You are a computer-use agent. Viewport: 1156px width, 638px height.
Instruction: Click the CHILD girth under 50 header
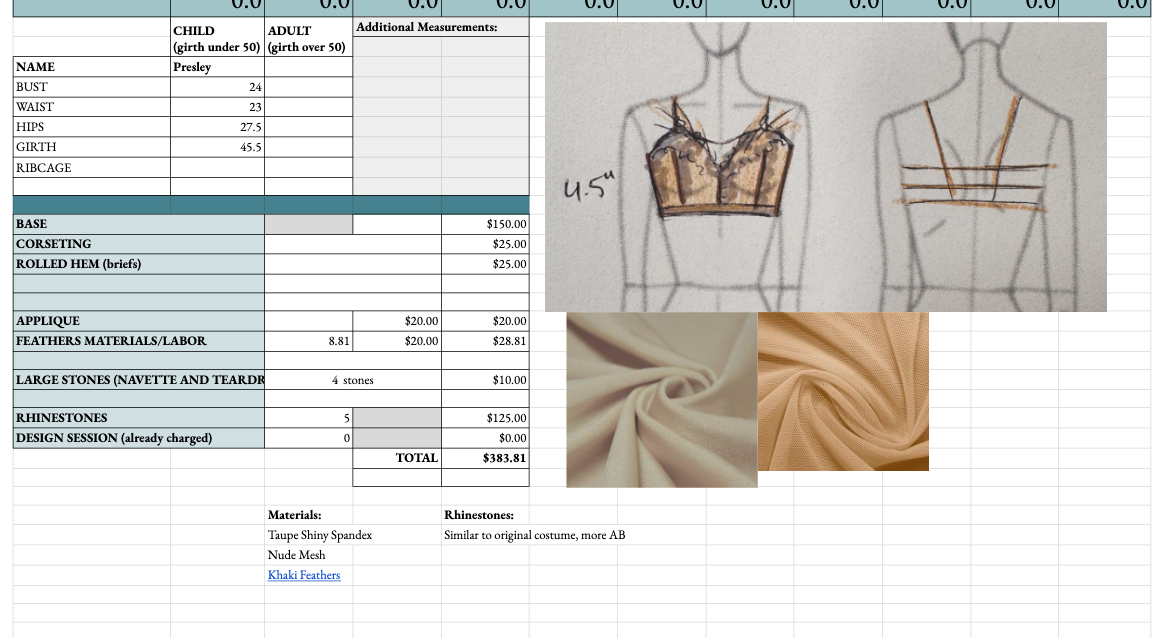tap(217, 38)
